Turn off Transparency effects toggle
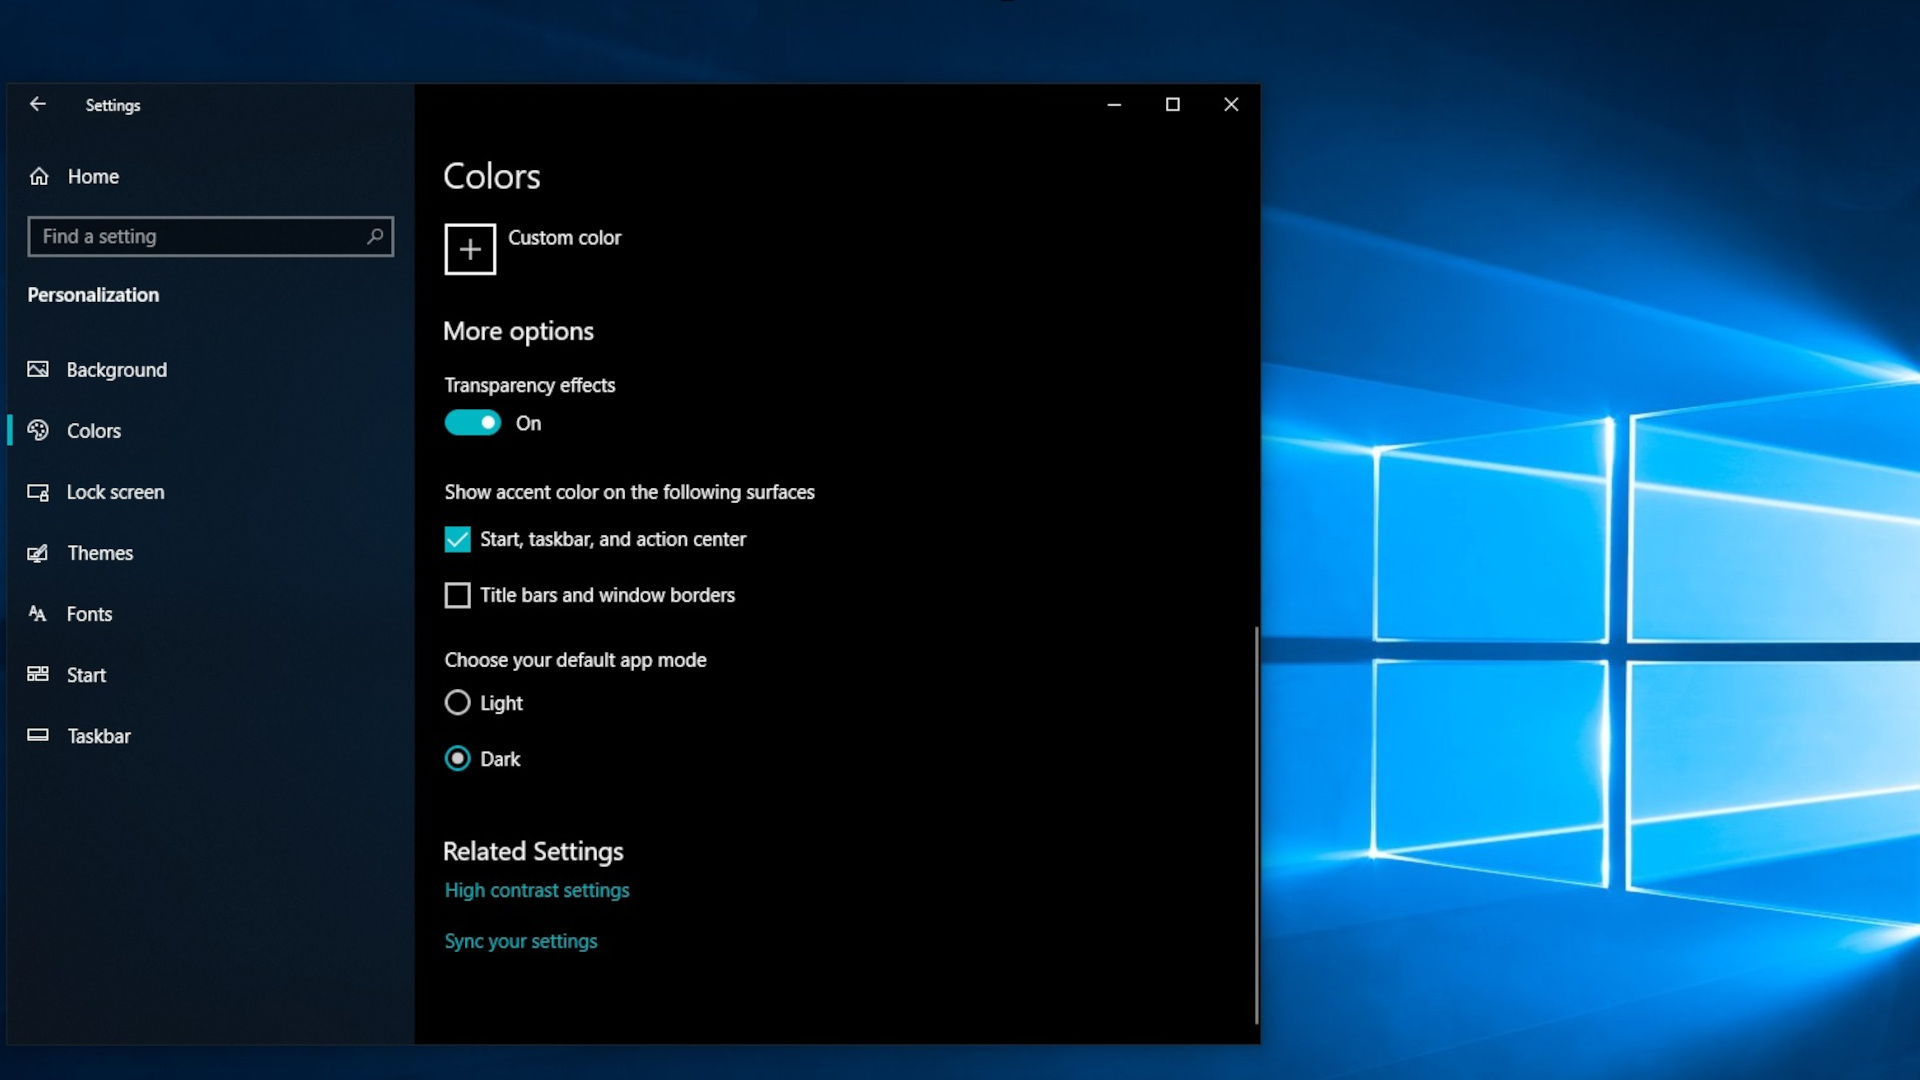 pos(472,423)
